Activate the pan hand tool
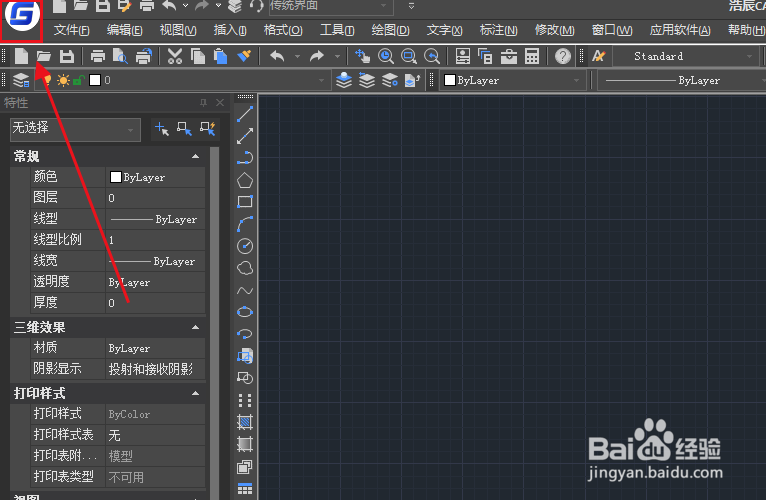Image resolution: width=766 pixels, height=500 pixels. (362, 56)
